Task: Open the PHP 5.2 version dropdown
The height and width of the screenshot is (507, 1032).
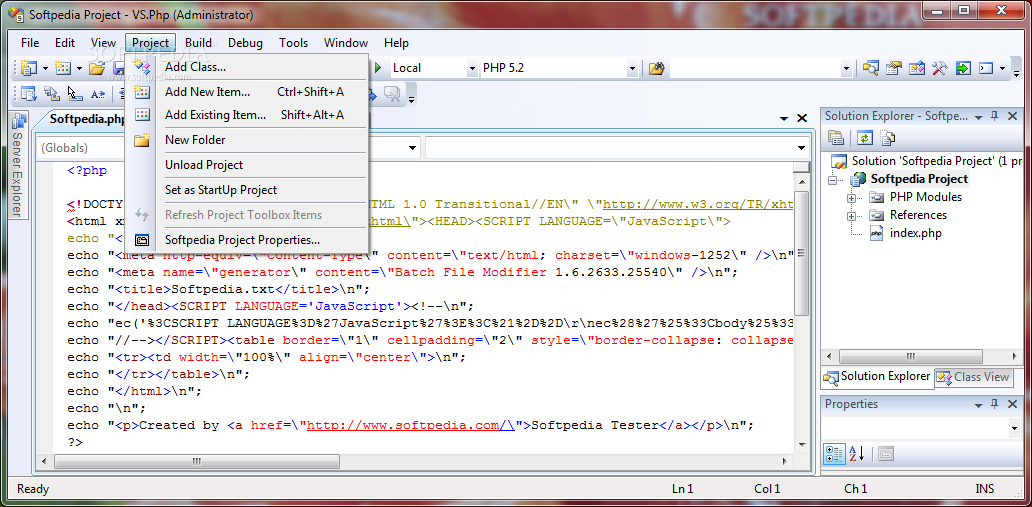Action: (632, 68)
